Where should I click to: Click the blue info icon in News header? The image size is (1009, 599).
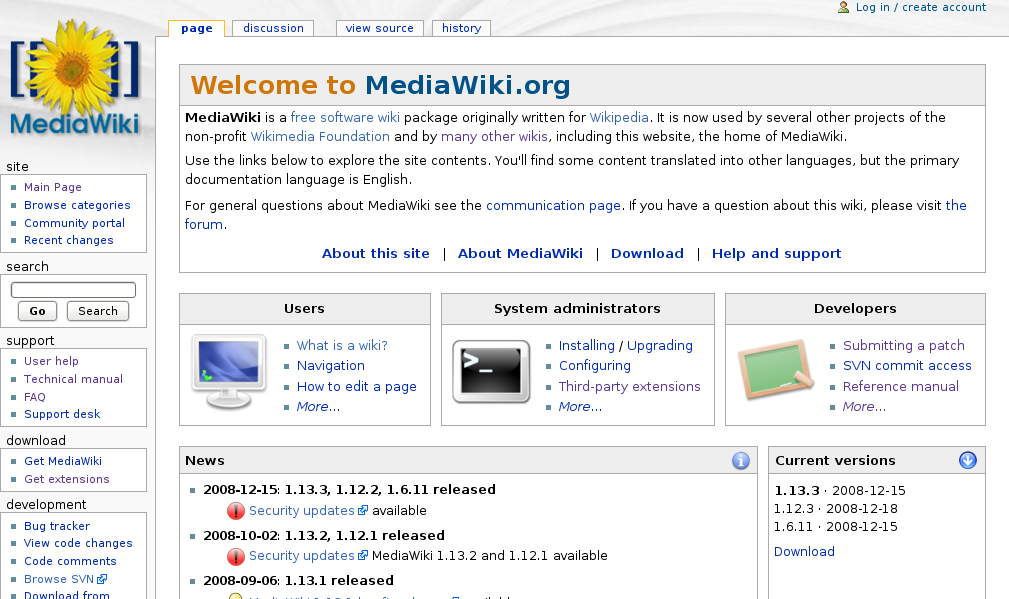(x=741, y=461)
